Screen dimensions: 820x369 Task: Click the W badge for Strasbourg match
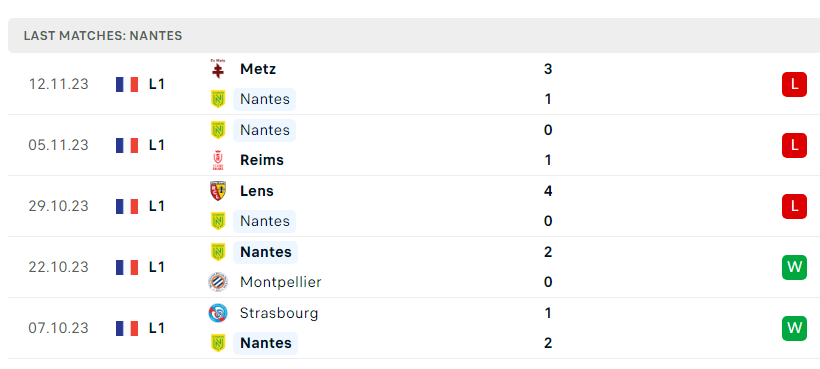[x=794, y=328]
